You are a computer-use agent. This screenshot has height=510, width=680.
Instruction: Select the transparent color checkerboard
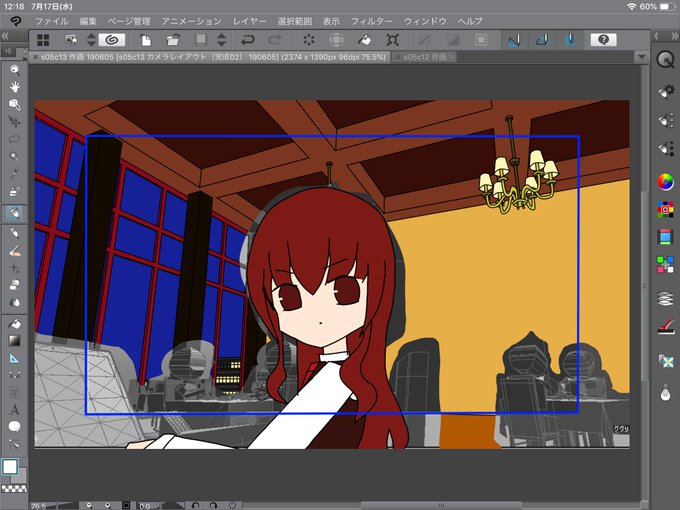[13, 489]
